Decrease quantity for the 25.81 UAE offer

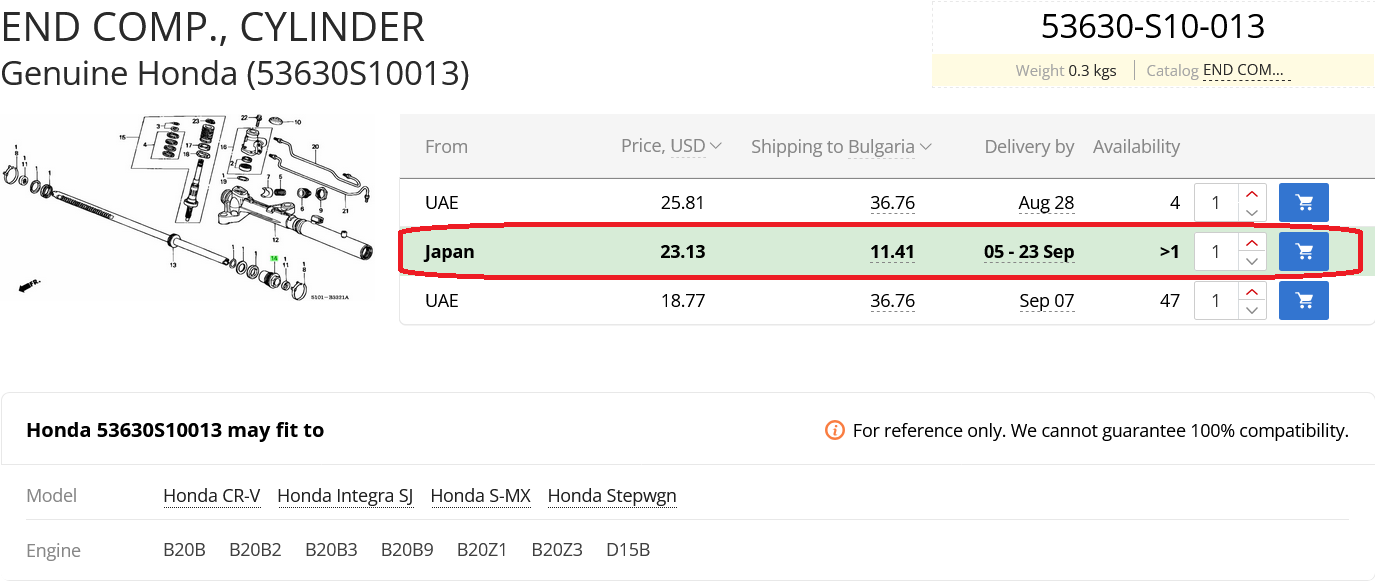pos(1252,212)
